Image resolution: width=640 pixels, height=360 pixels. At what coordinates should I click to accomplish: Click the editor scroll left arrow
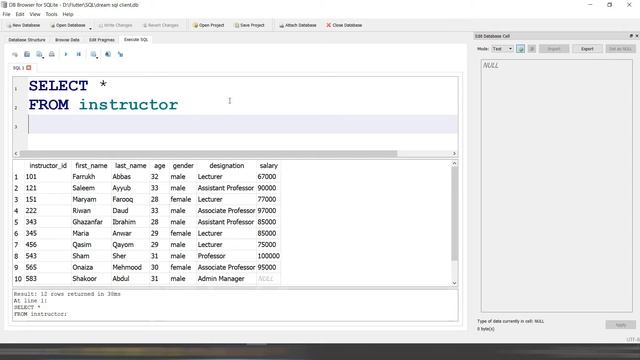tap(16, 154)
